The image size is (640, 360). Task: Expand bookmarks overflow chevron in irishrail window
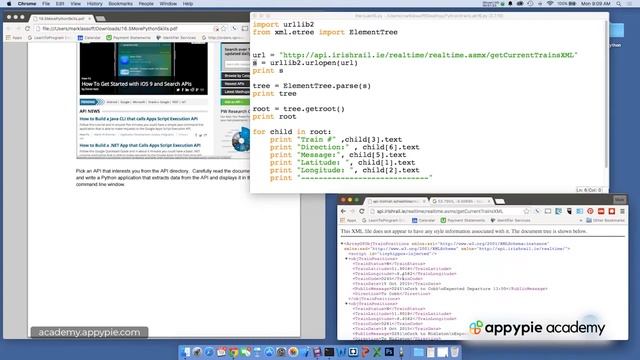580,220
